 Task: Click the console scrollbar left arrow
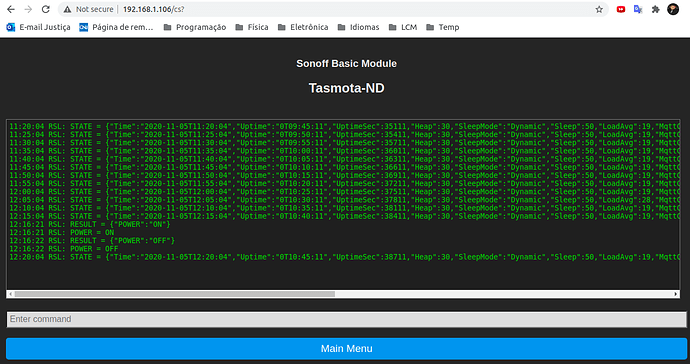pos(11,294)
